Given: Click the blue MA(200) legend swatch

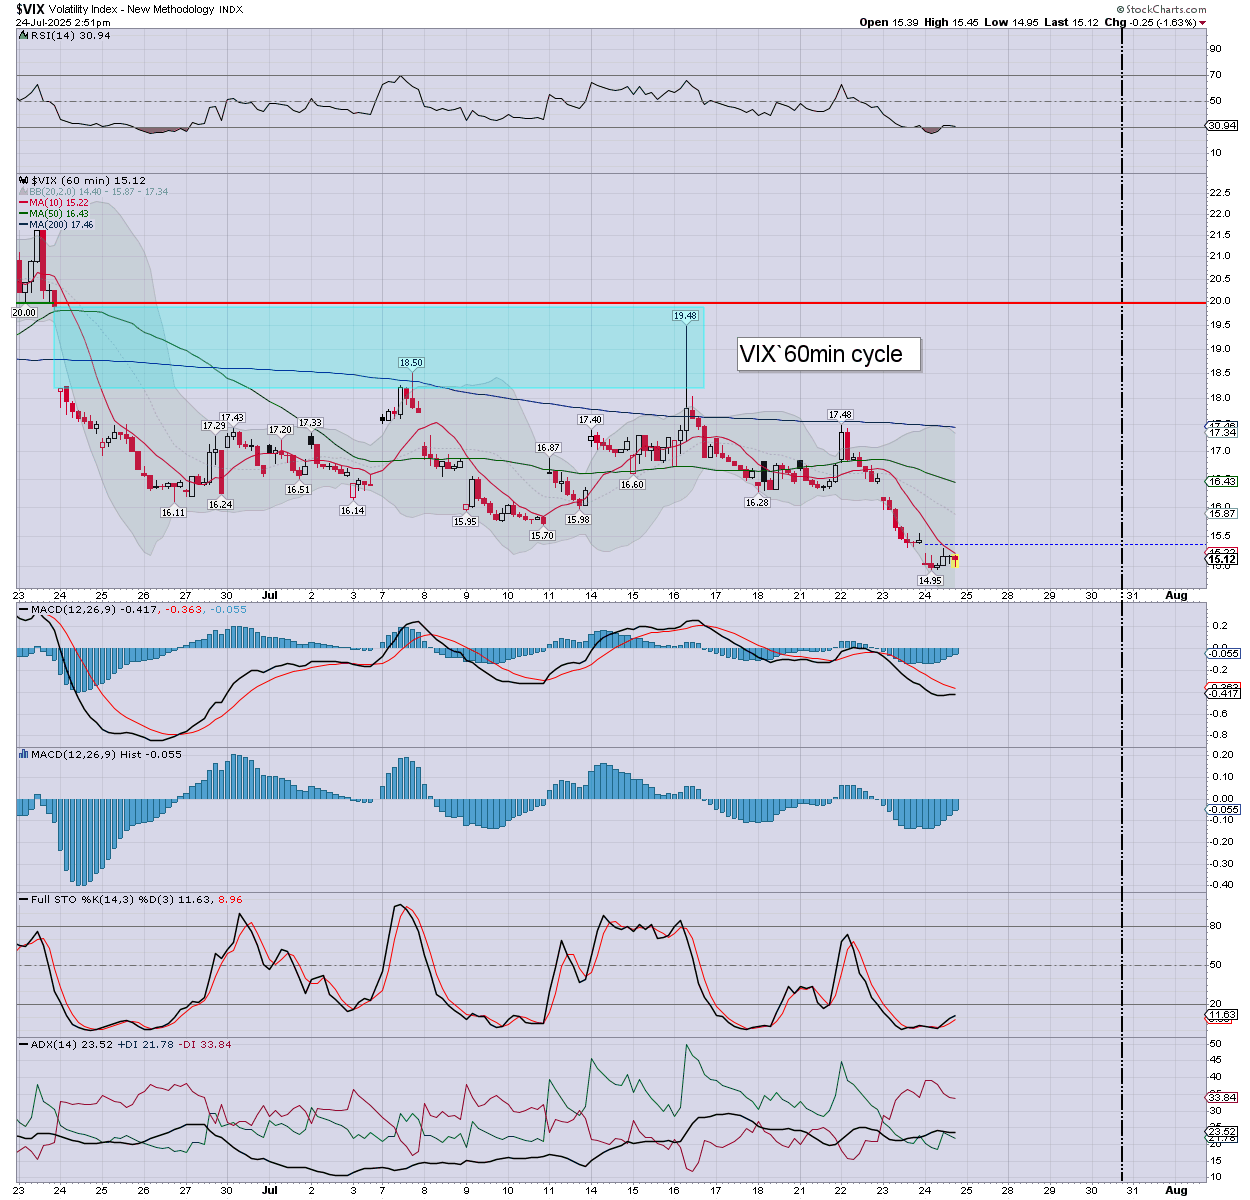Looking at the screenshot, I should 23,225.
